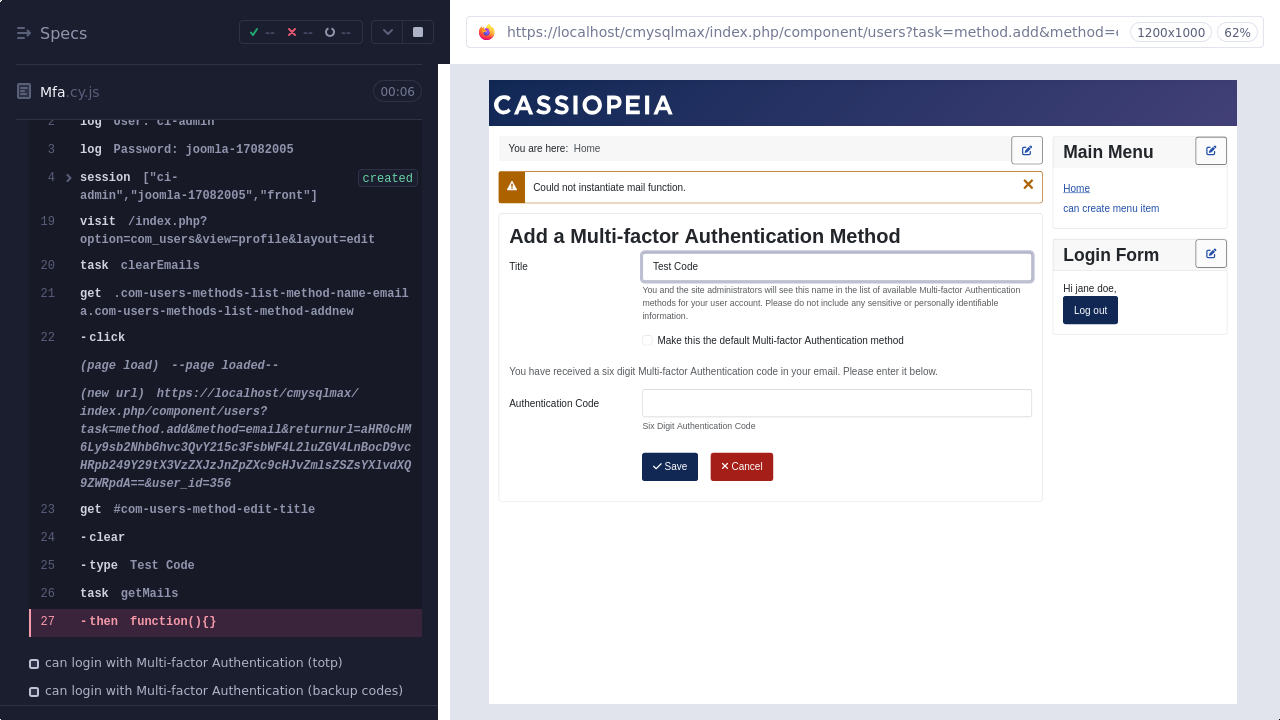Click the warning triangle icon

(512, 187)
